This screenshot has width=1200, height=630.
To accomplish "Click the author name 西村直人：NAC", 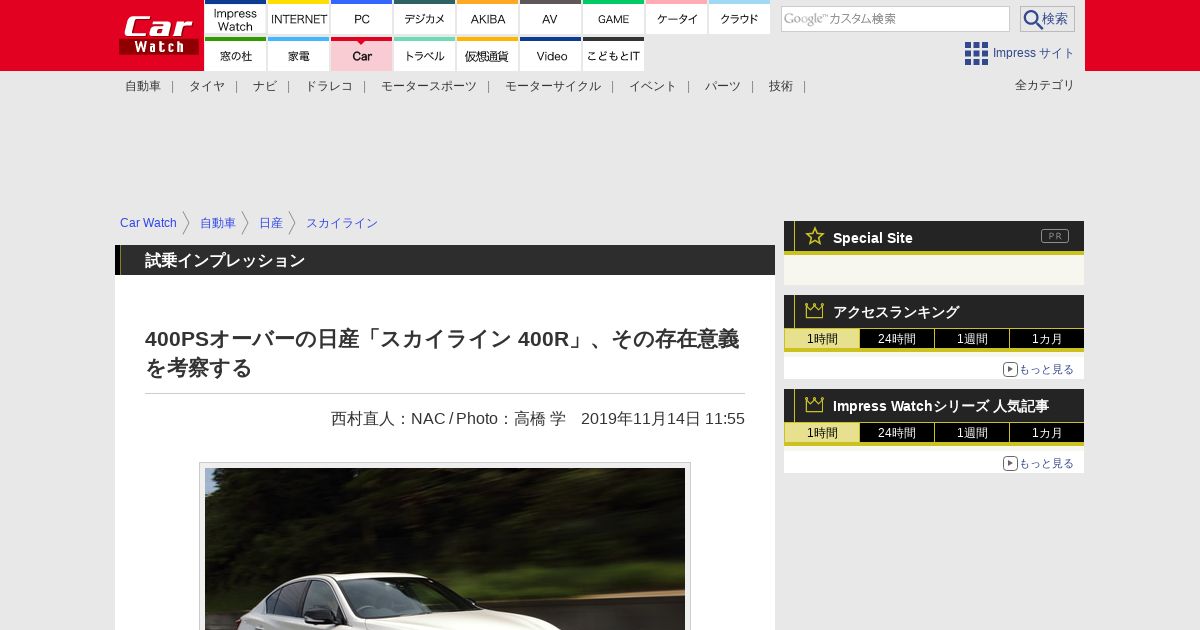I will [x=388, y=419].
